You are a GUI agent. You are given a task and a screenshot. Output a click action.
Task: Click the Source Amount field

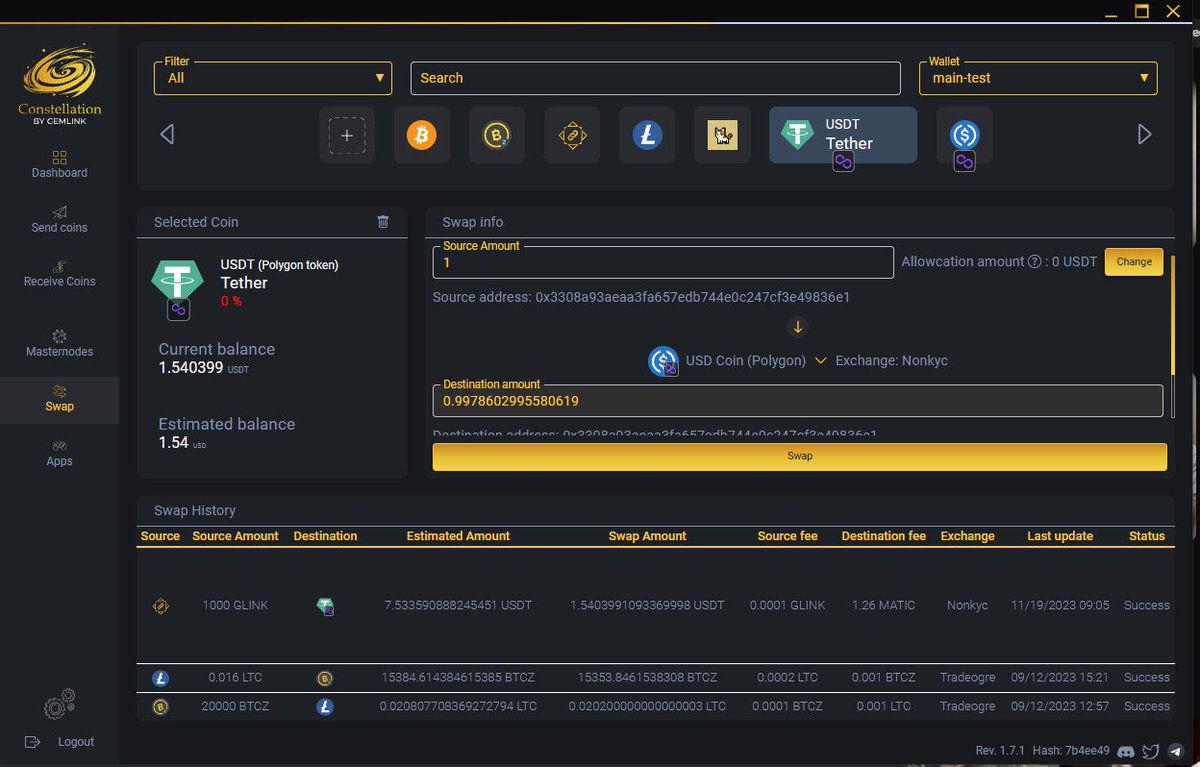pyautogui.click(x=663, y=262)
